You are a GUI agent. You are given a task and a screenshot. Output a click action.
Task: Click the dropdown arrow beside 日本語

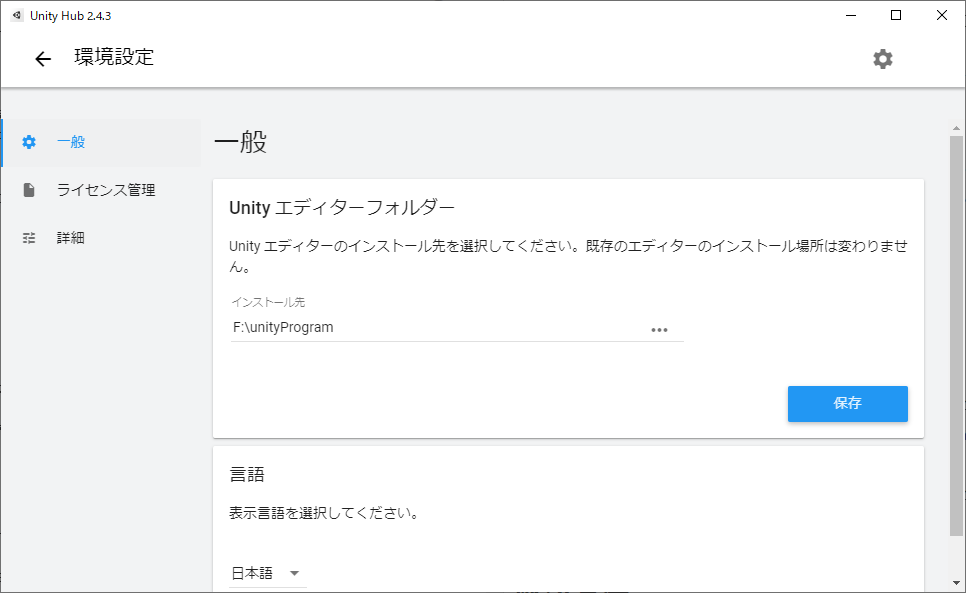[x=293, y=573]
